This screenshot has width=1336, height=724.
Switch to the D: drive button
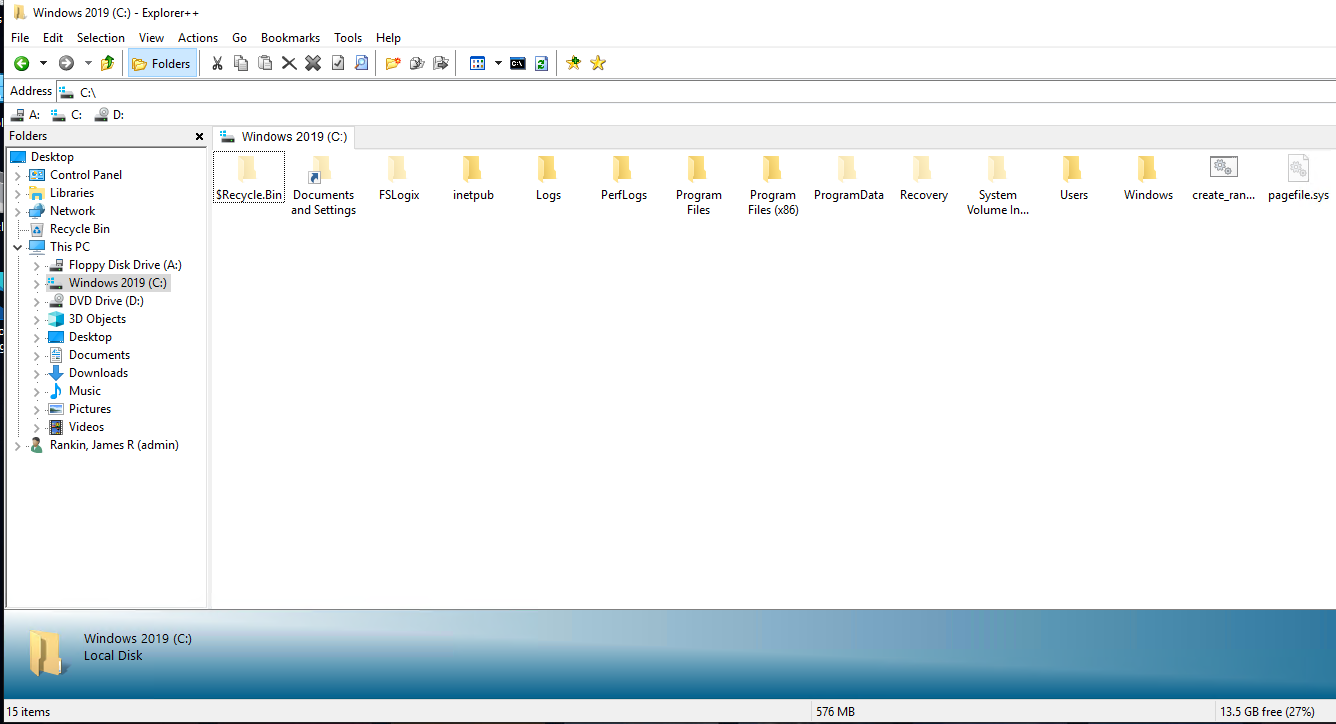(109, 115)
